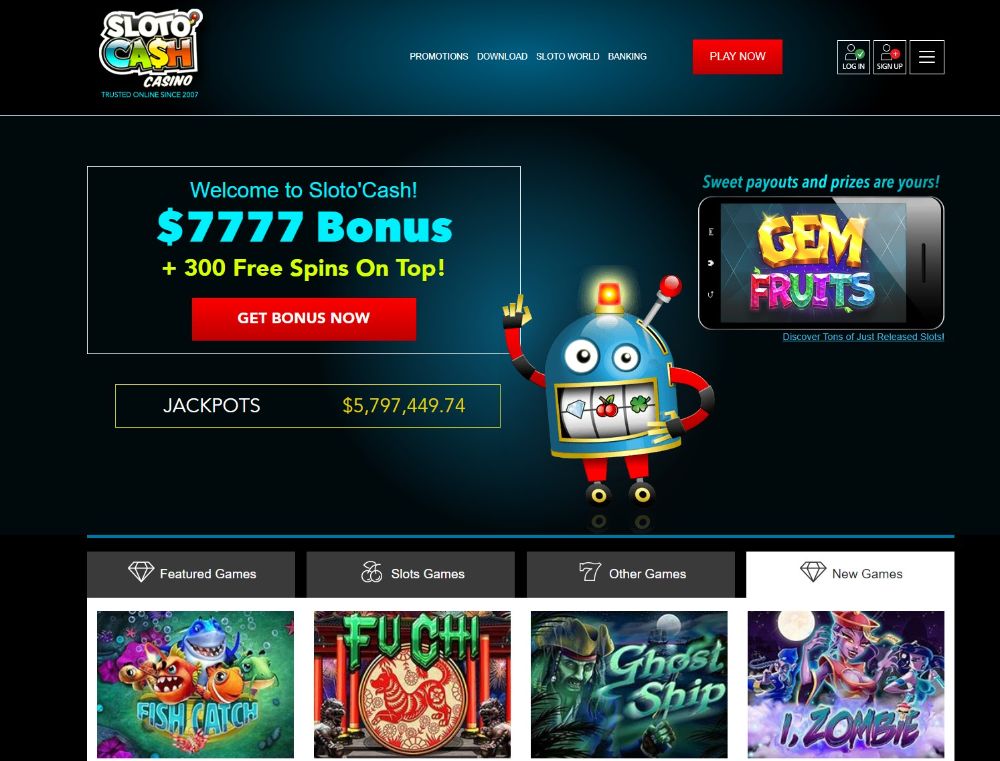Click the diamond icon on New Games
Viewport: 1000px width, 761px height.
click(812, 572)
